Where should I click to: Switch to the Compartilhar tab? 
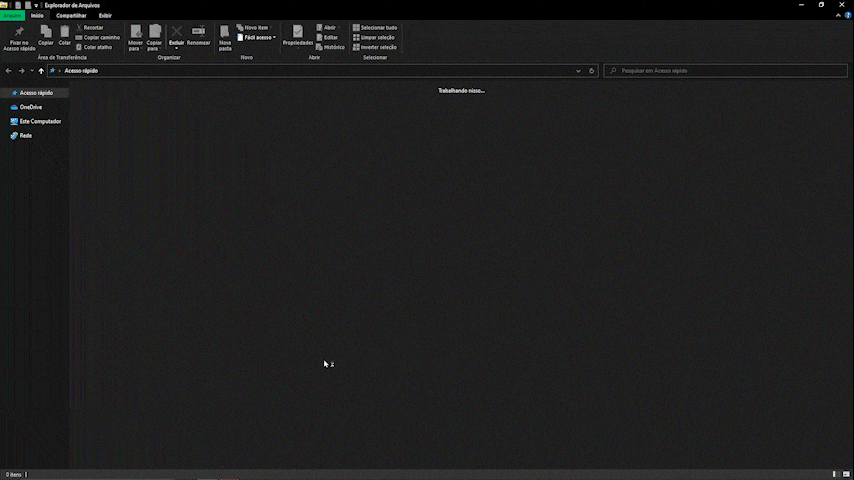click(71, 16)
